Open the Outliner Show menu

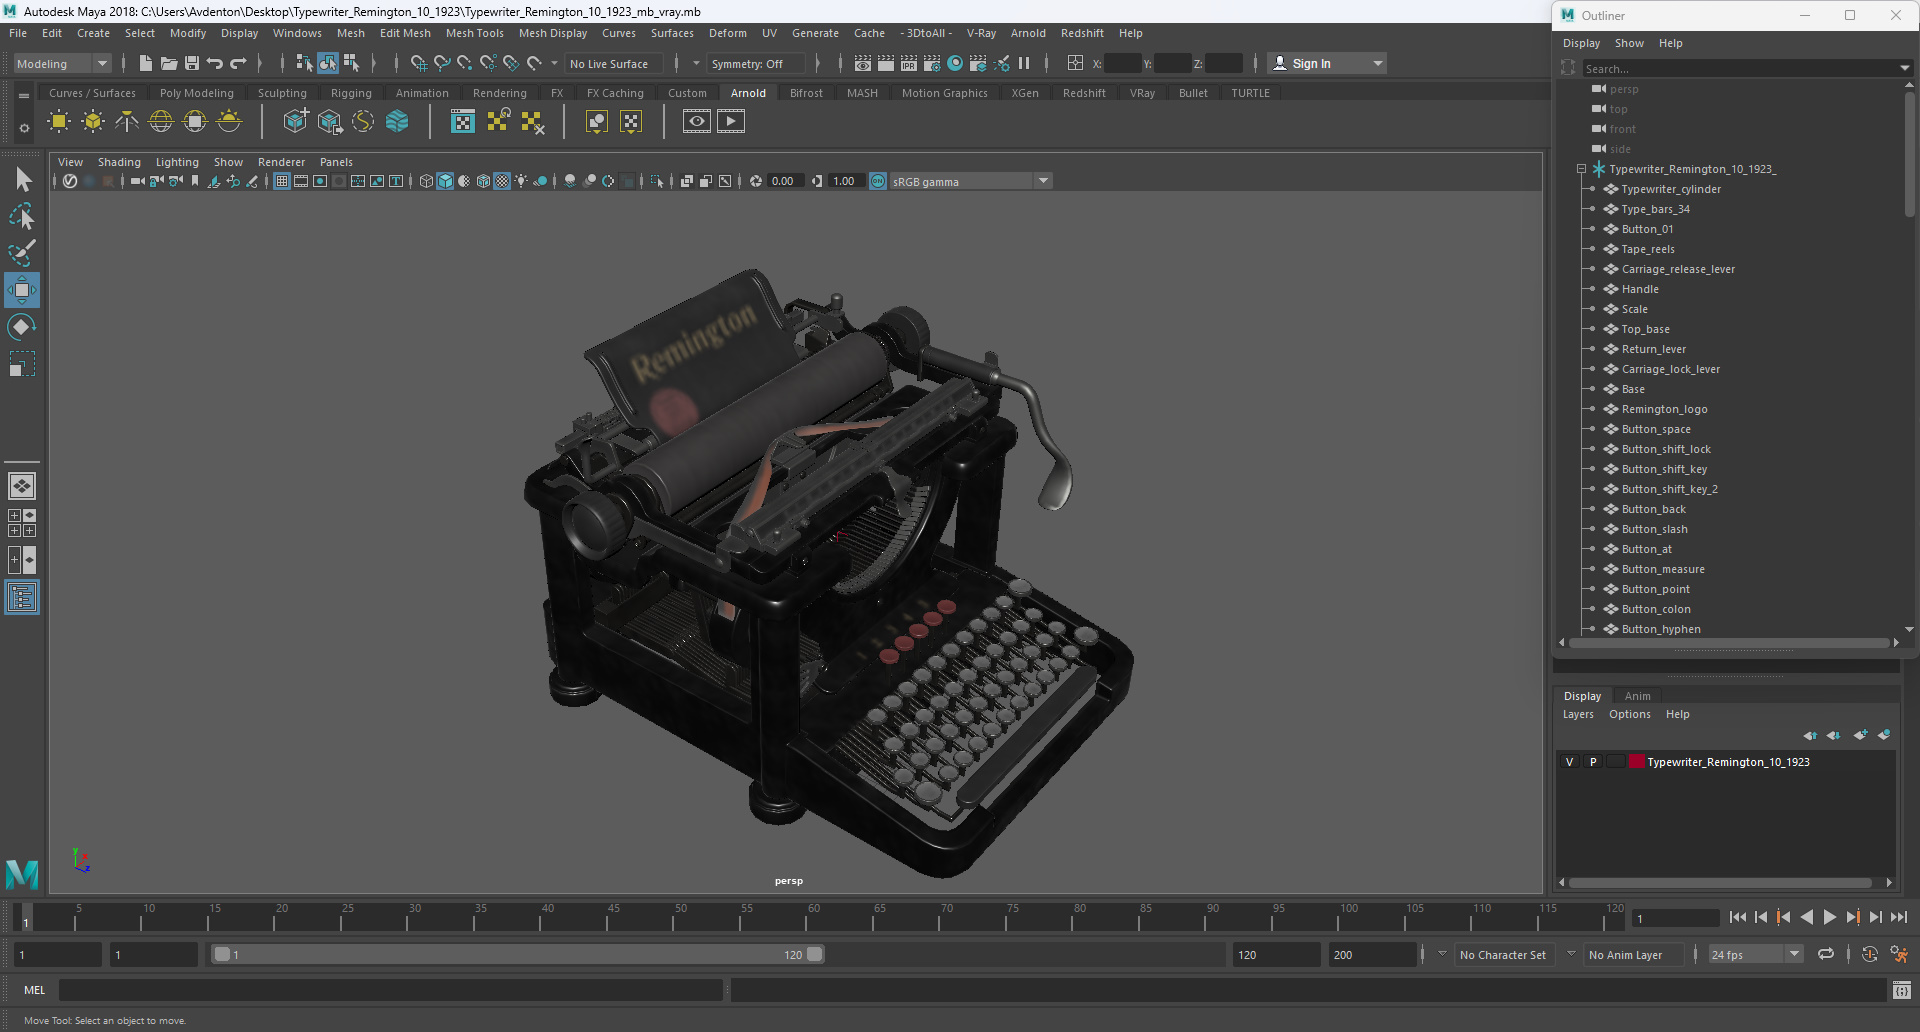click(1629, 43)
